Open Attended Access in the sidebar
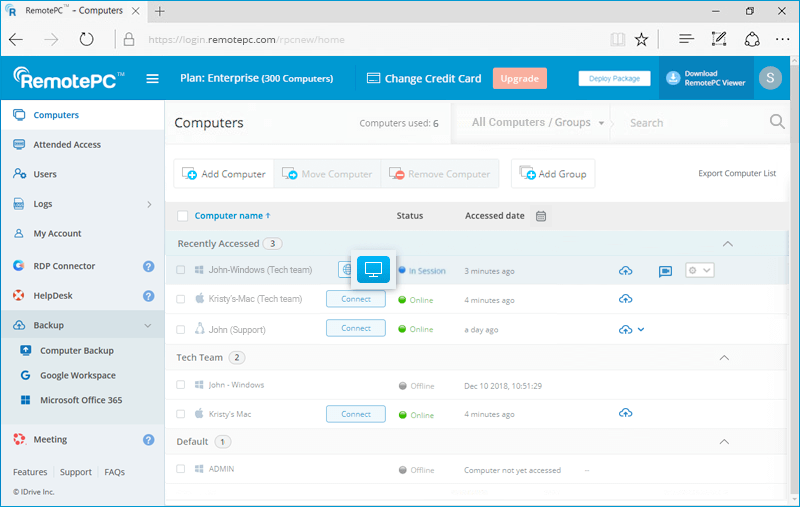 [x=67, y=145]
